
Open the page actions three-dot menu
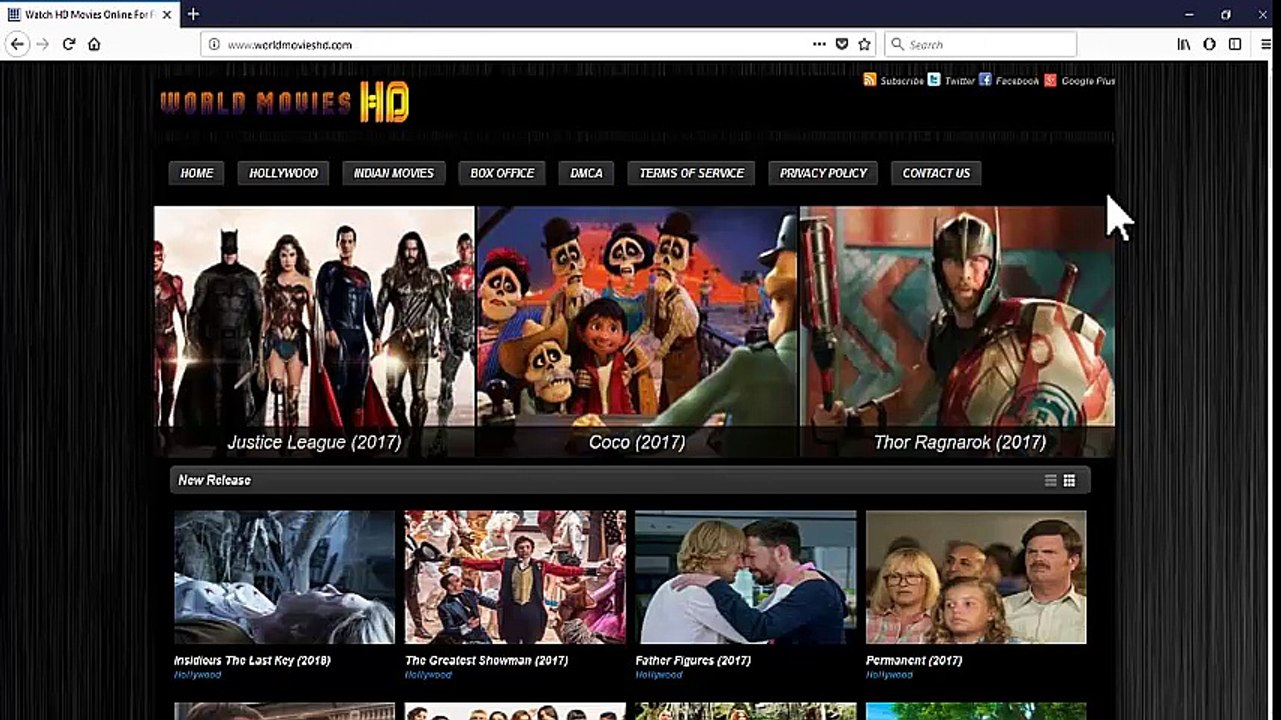click(x=819, y=44)
